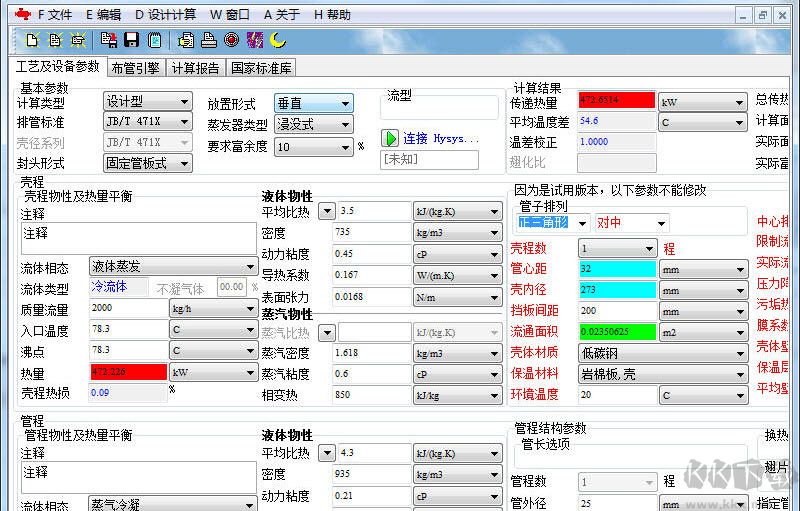The height and width of the screenshot is (511, 800).
Task: Click the copy pages icon left of printer
Action: tap(186, 40)
